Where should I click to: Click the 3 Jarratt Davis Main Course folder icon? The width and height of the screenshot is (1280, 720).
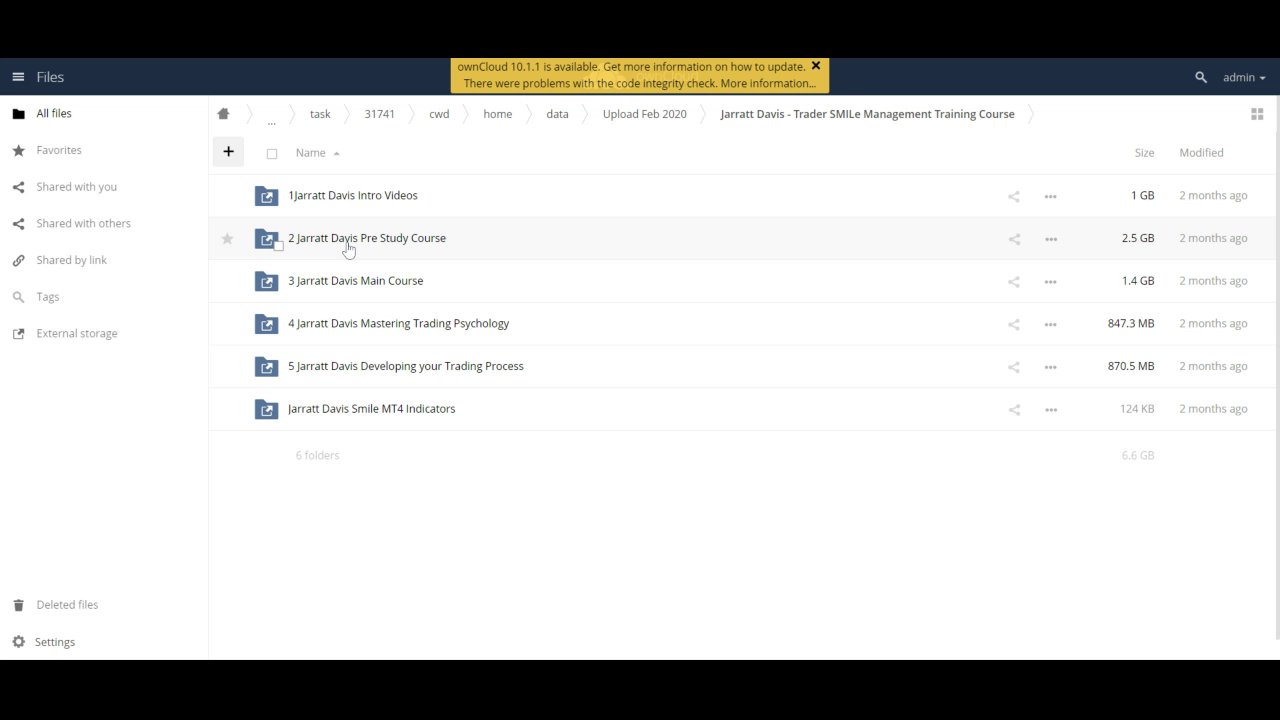click(x=266, y=281)
